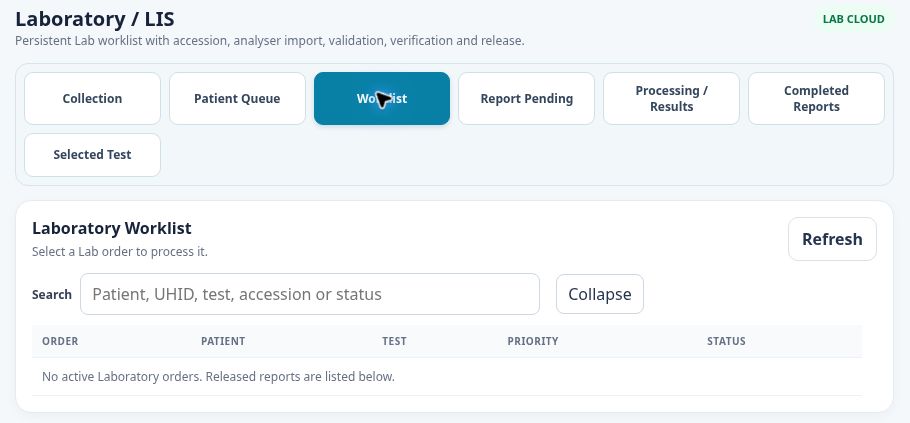This screenshot has width=910, height=423.
Task: Click the 'No active Laboratory orders' message
Action: pyautogui.click(x=218, y=377)
